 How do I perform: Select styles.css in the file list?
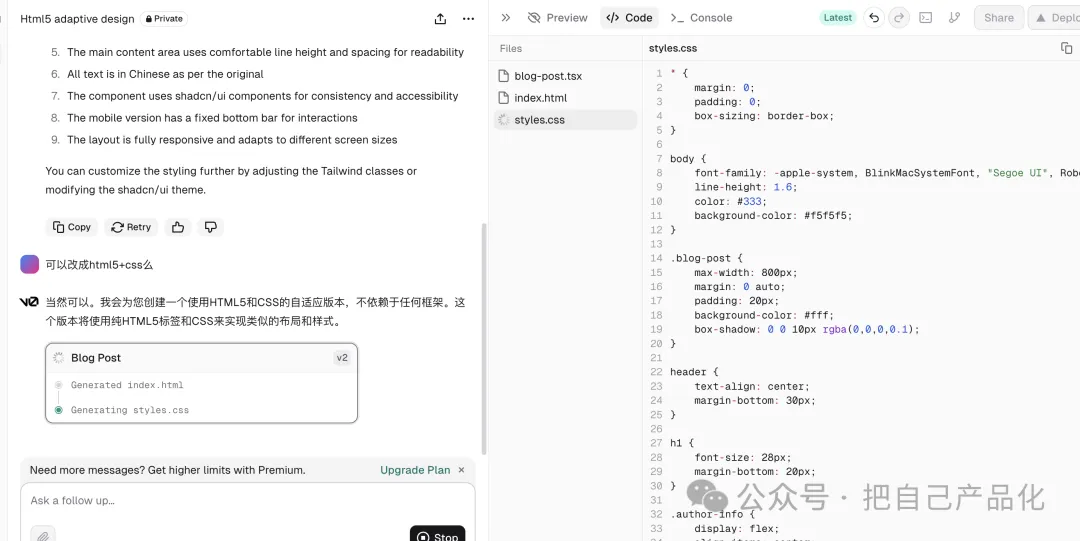tap(565, 120)
